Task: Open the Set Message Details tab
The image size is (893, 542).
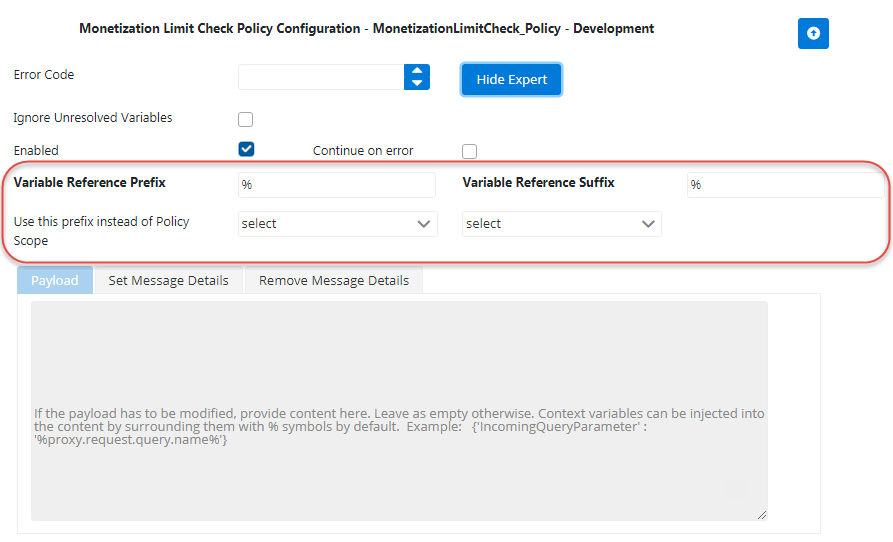Action: [169, 281]
